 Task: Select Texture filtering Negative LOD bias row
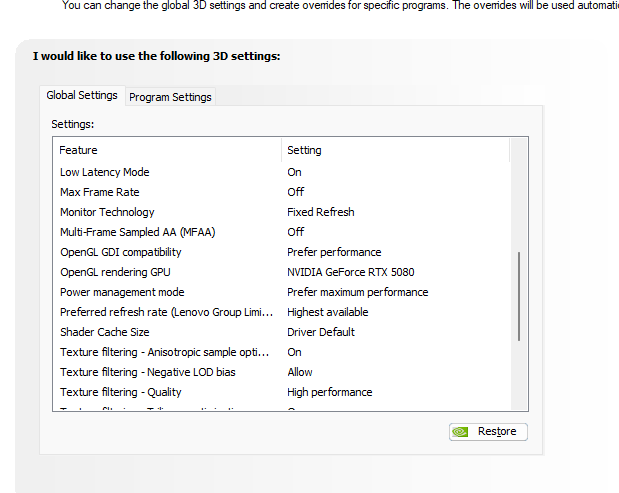coord(281,372)
